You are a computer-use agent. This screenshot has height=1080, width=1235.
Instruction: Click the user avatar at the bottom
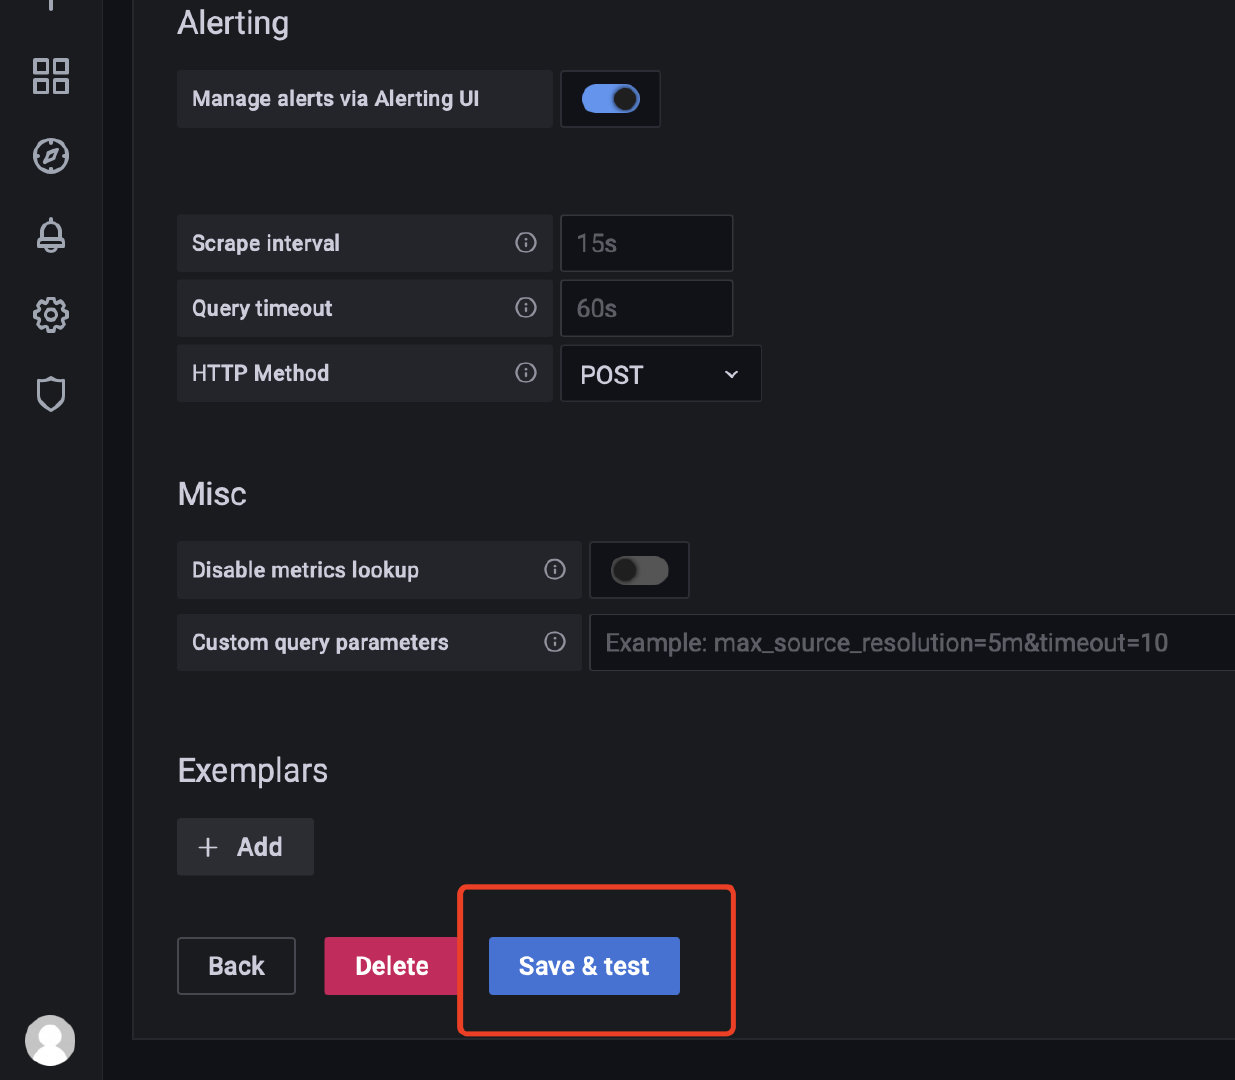[51, 1040]
